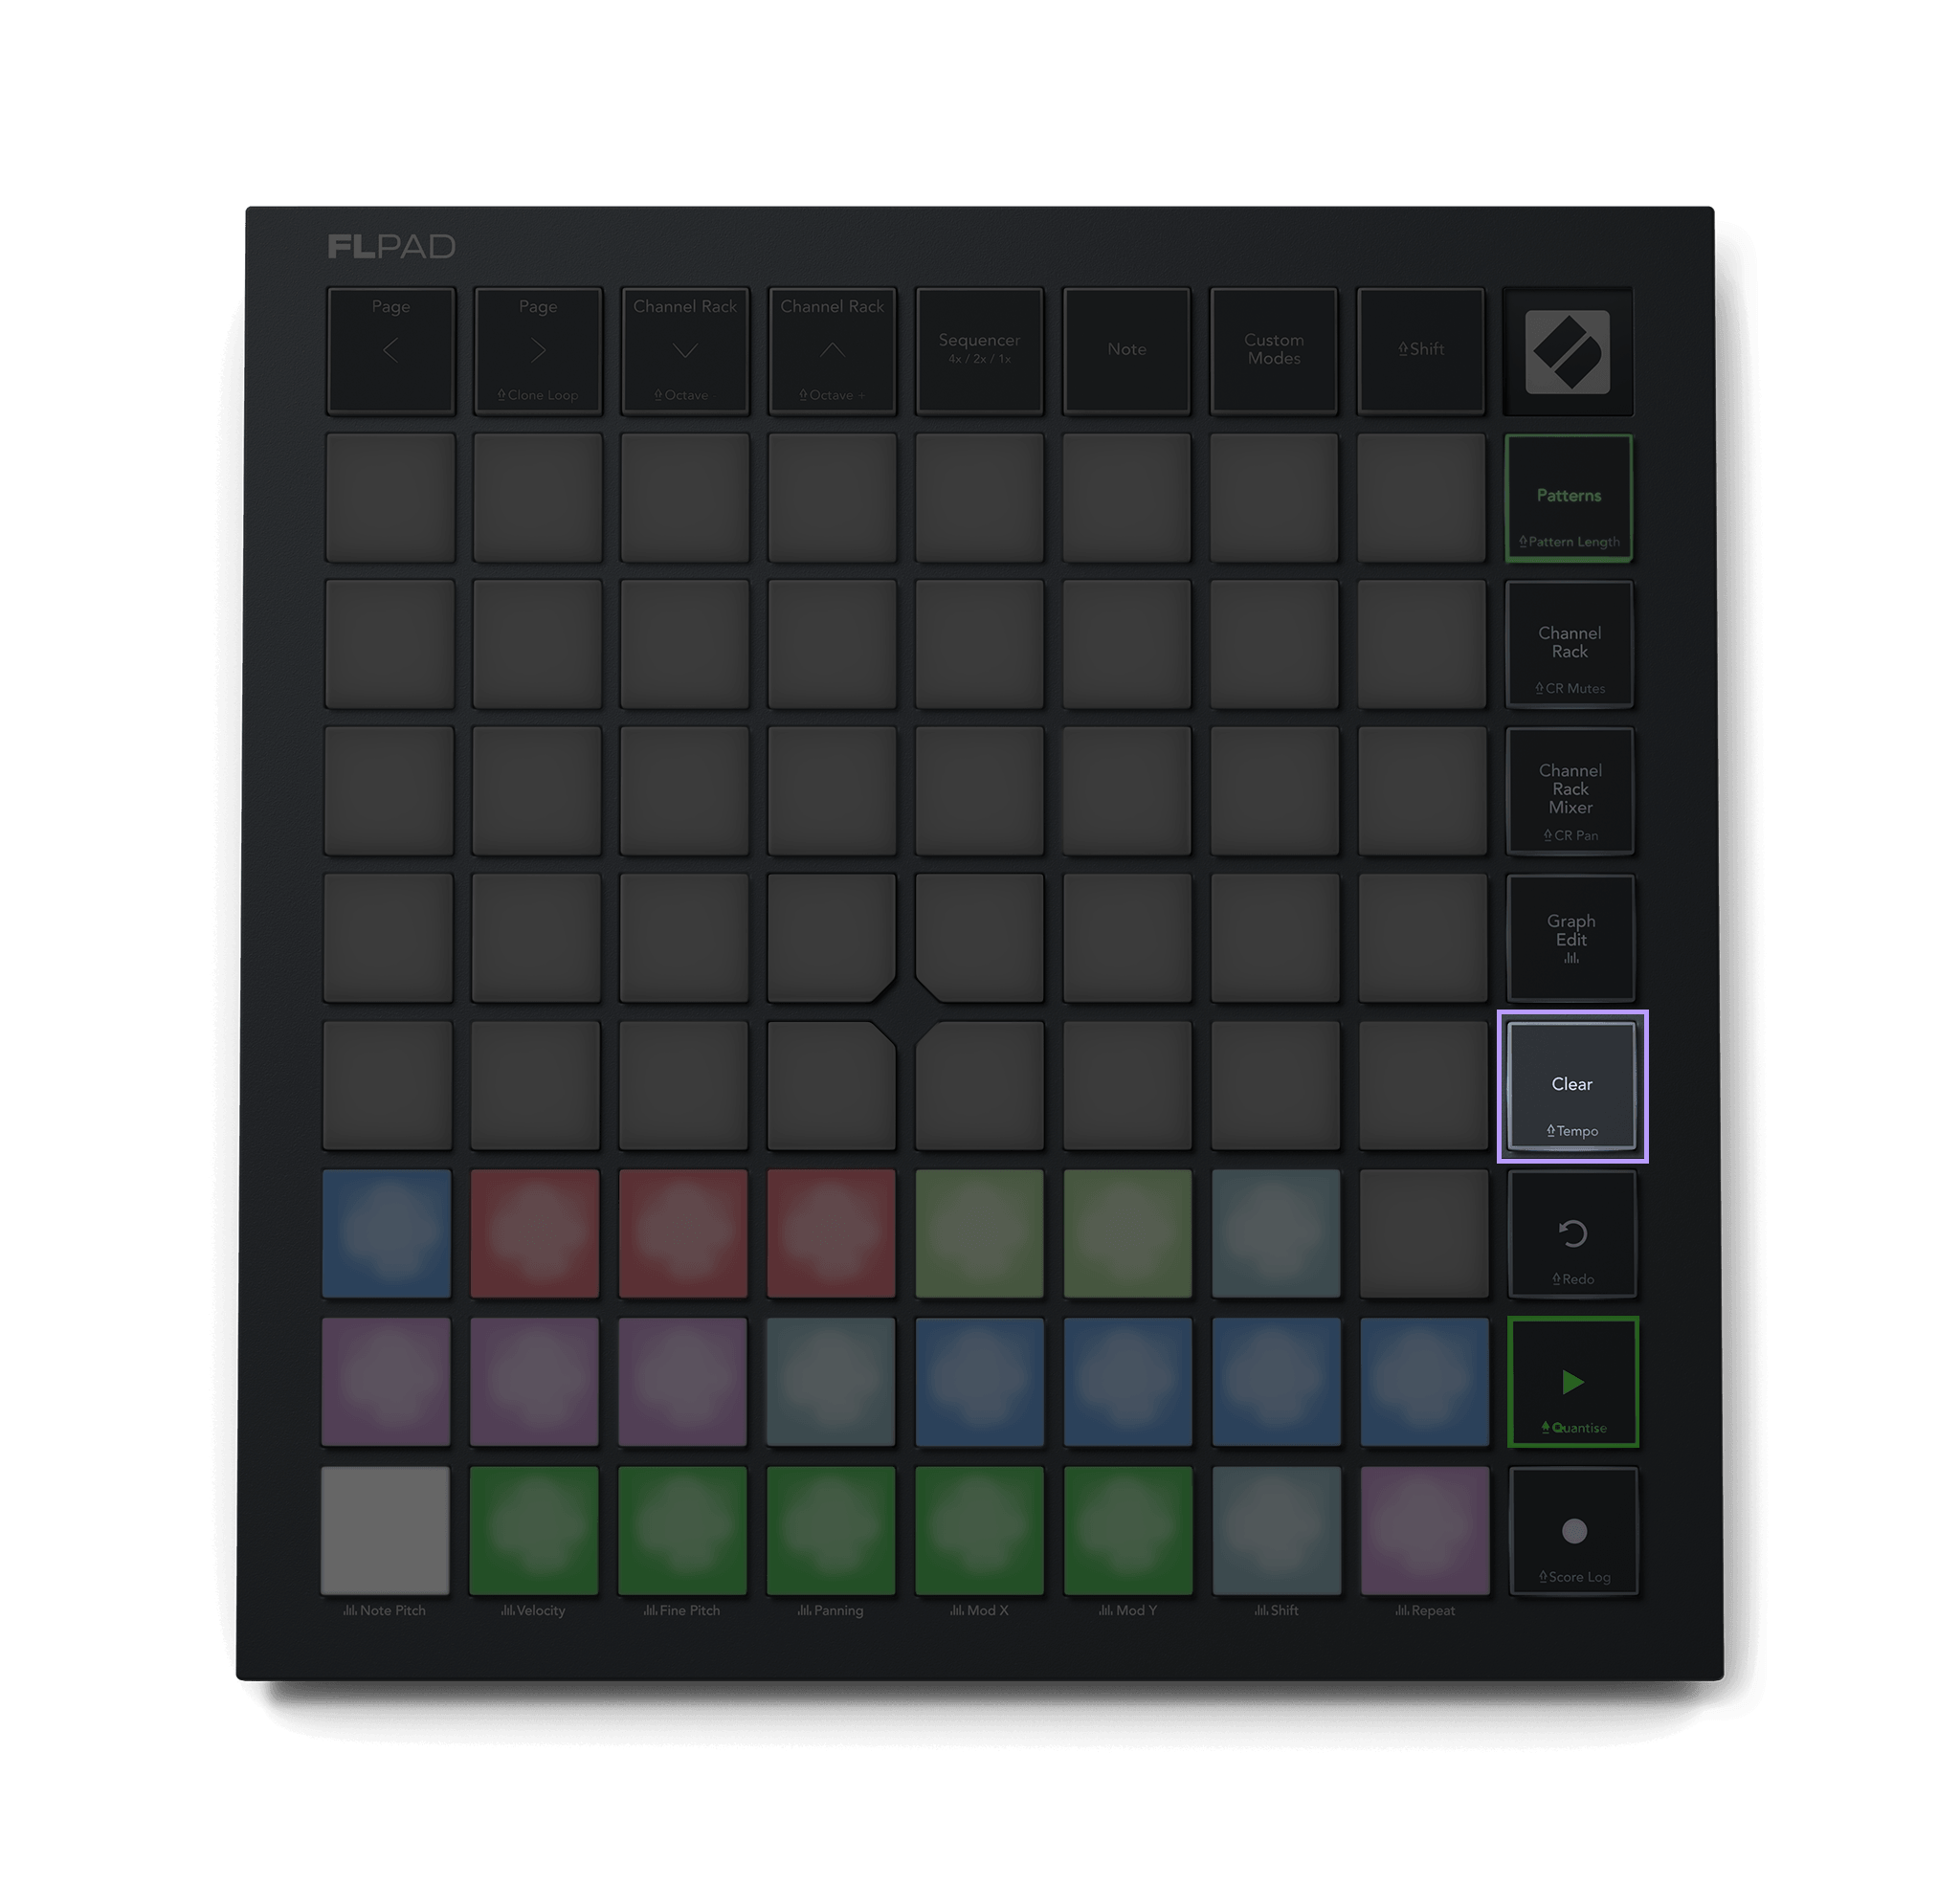Tap the teal pad beside the olive green pads
Image resolution: width=1960 pixels, height=1887 pixels.
(1276, 1233)
